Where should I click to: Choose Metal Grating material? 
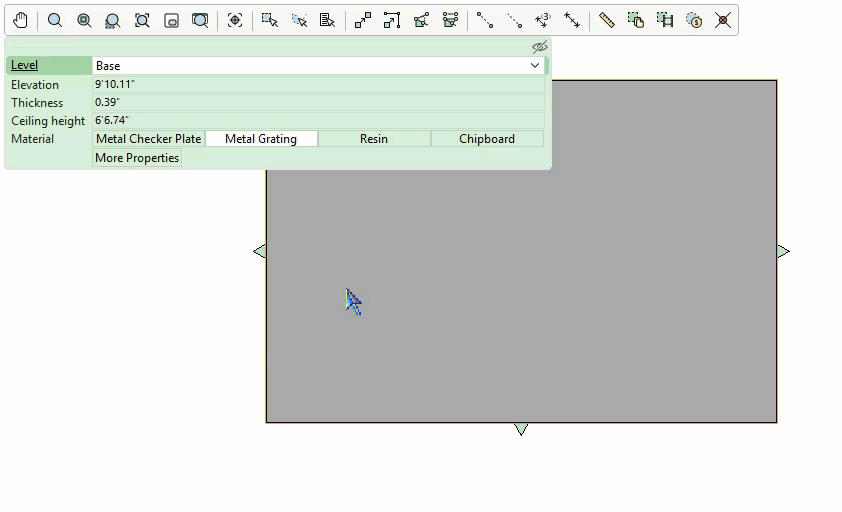click(x=261, y=139)
